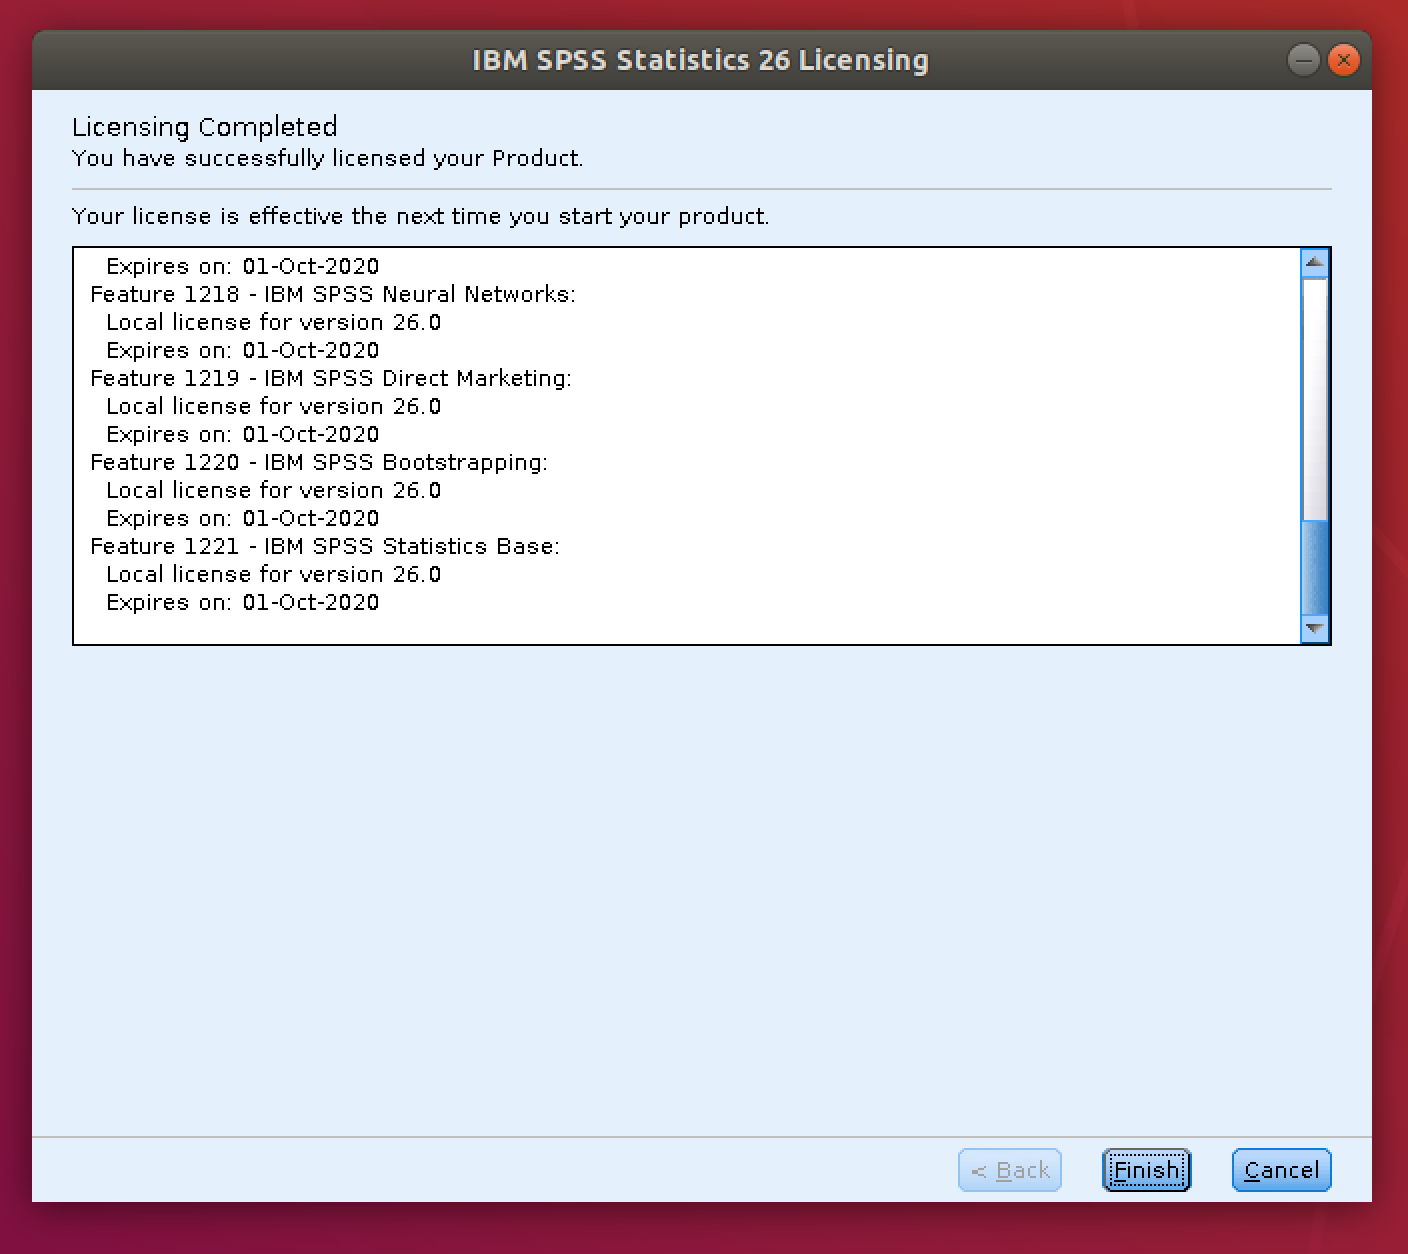Click the 'Your license is effective' message

click(x=420, y=216)
